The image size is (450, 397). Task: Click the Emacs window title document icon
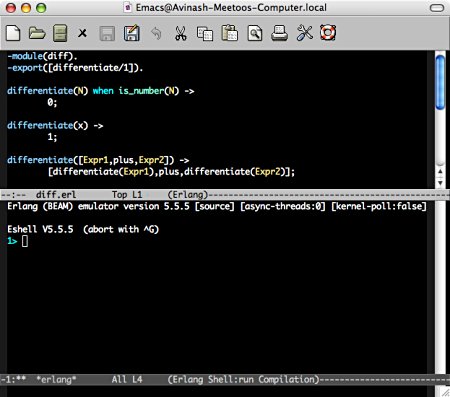127,8
